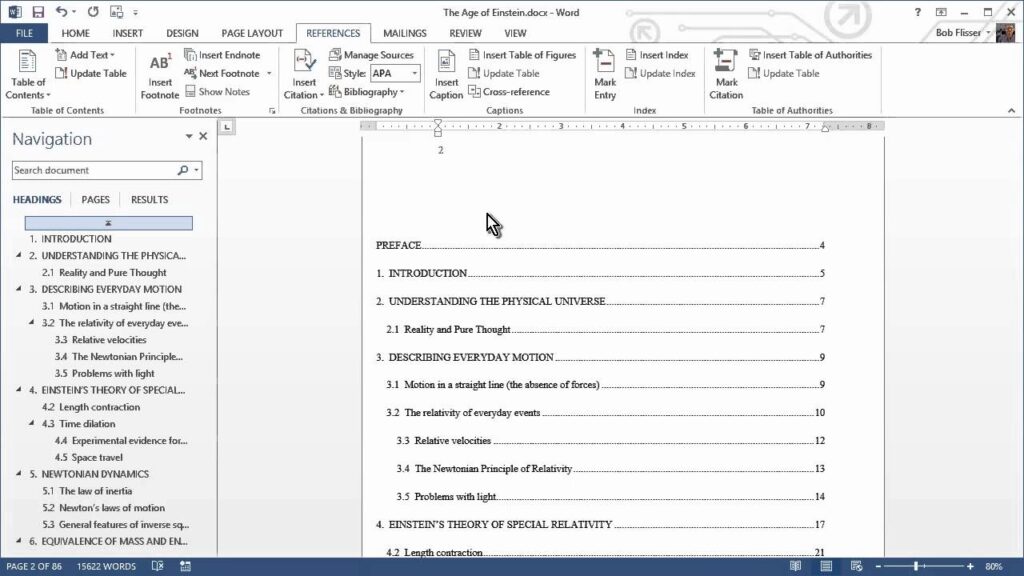Select the PAGES tab in Navigation pane
The image size is (1024, 576).
(95, 199)
